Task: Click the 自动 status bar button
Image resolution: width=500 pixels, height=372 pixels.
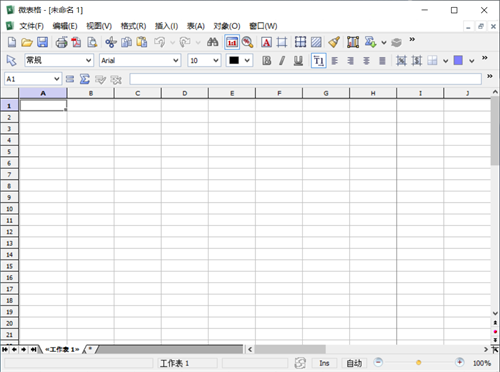Action: click(354, 363)
